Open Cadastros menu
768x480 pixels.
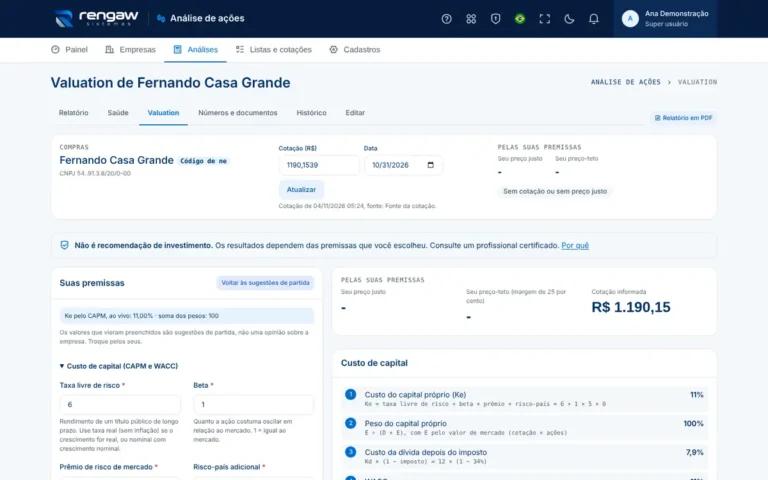355,49
